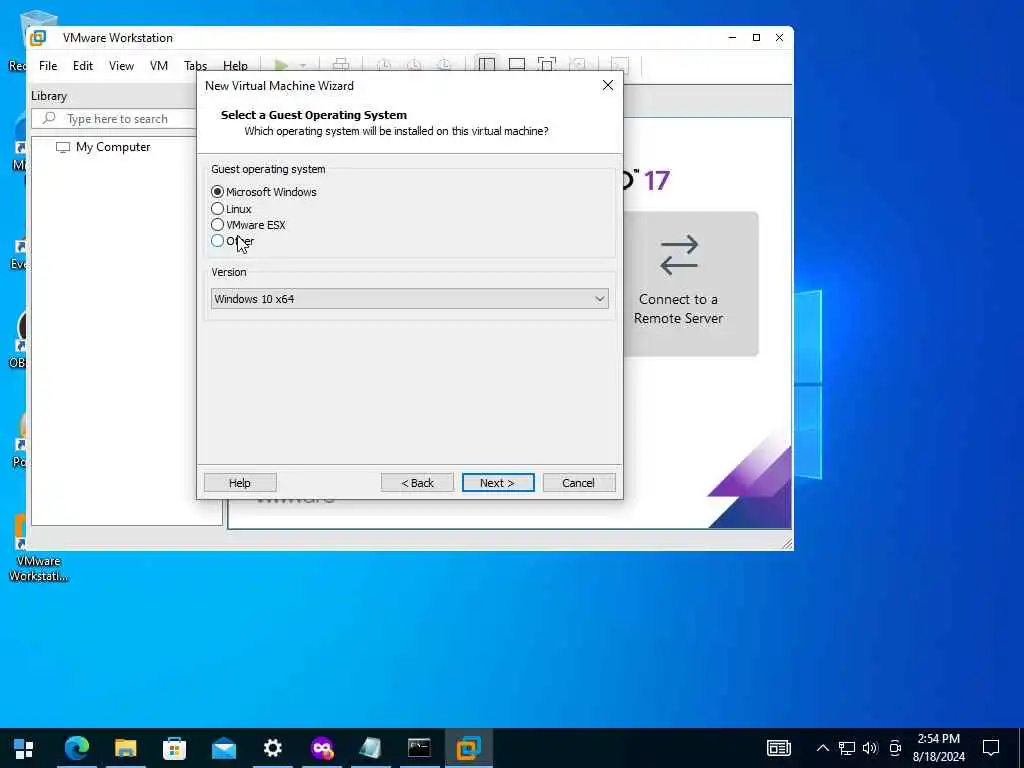
Task: Maximize the VMware Workstation window
Action: [756, 38]
